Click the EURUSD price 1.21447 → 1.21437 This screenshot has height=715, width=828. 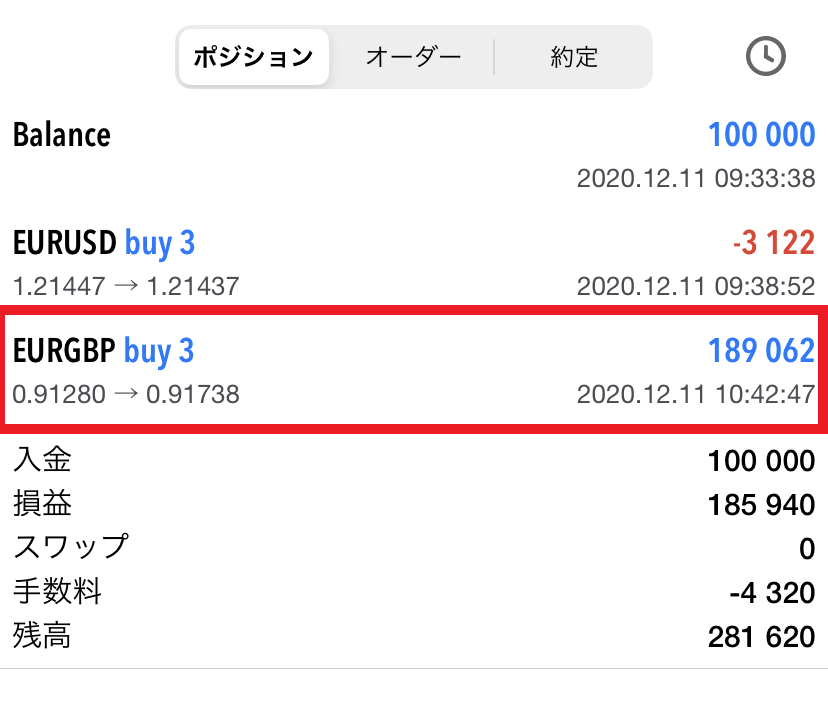click(126, 286)
